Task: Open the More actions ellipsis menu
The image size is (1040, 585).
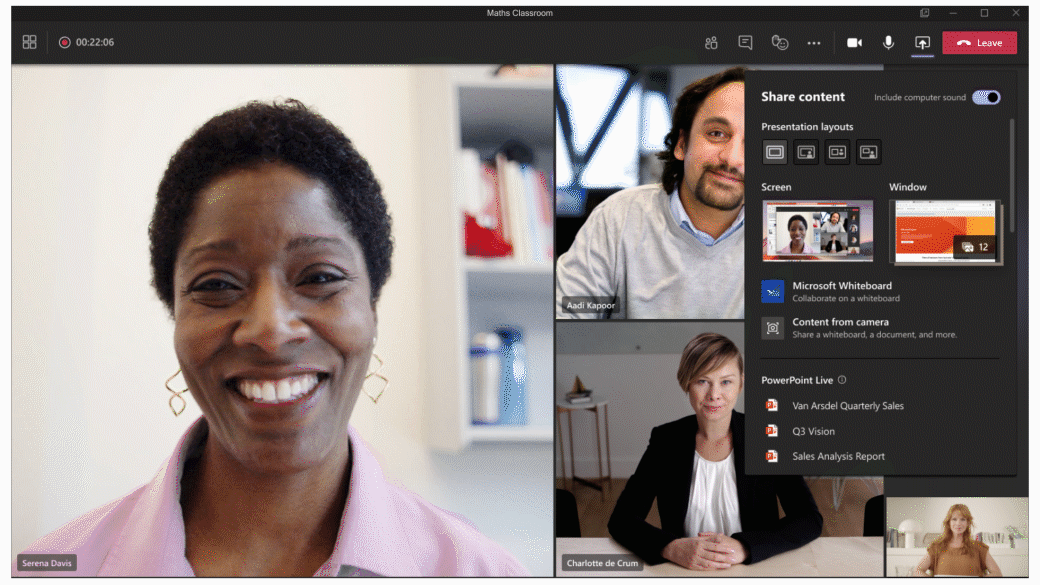Action: click(x=814, y=43)
